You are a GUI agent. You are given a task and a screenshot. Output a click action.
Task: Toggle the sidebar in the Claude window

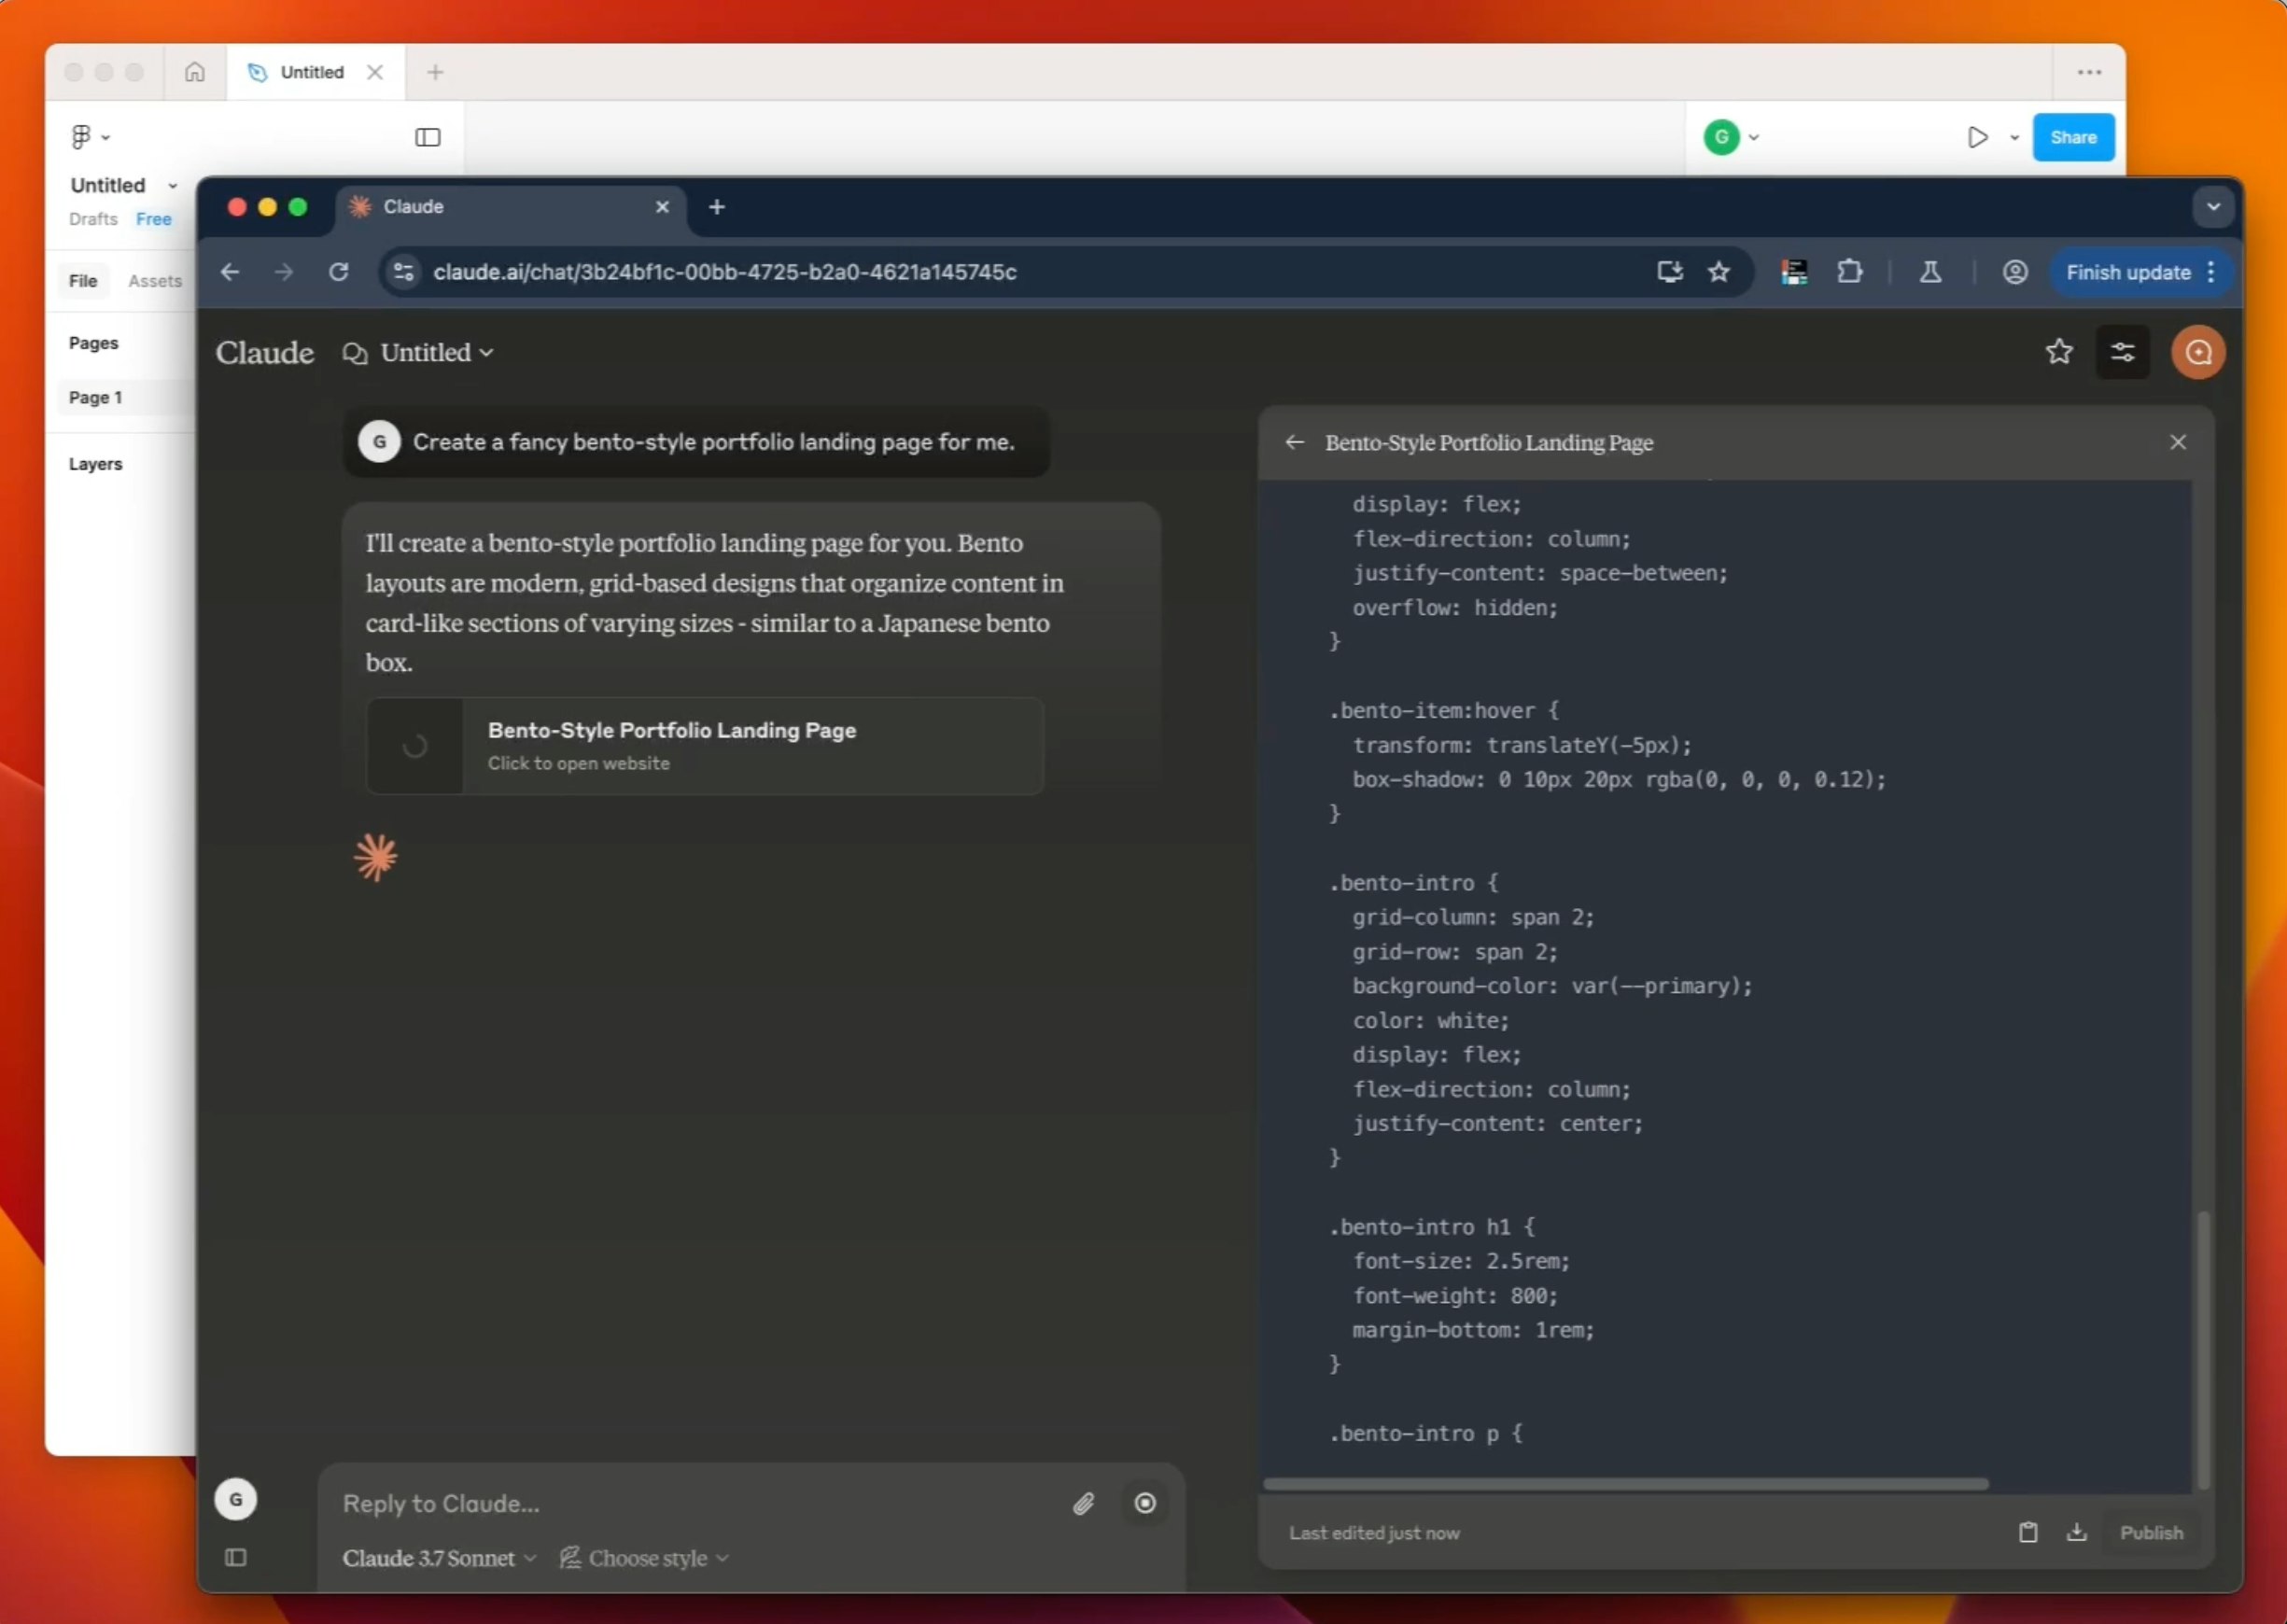pos(237,1557)
